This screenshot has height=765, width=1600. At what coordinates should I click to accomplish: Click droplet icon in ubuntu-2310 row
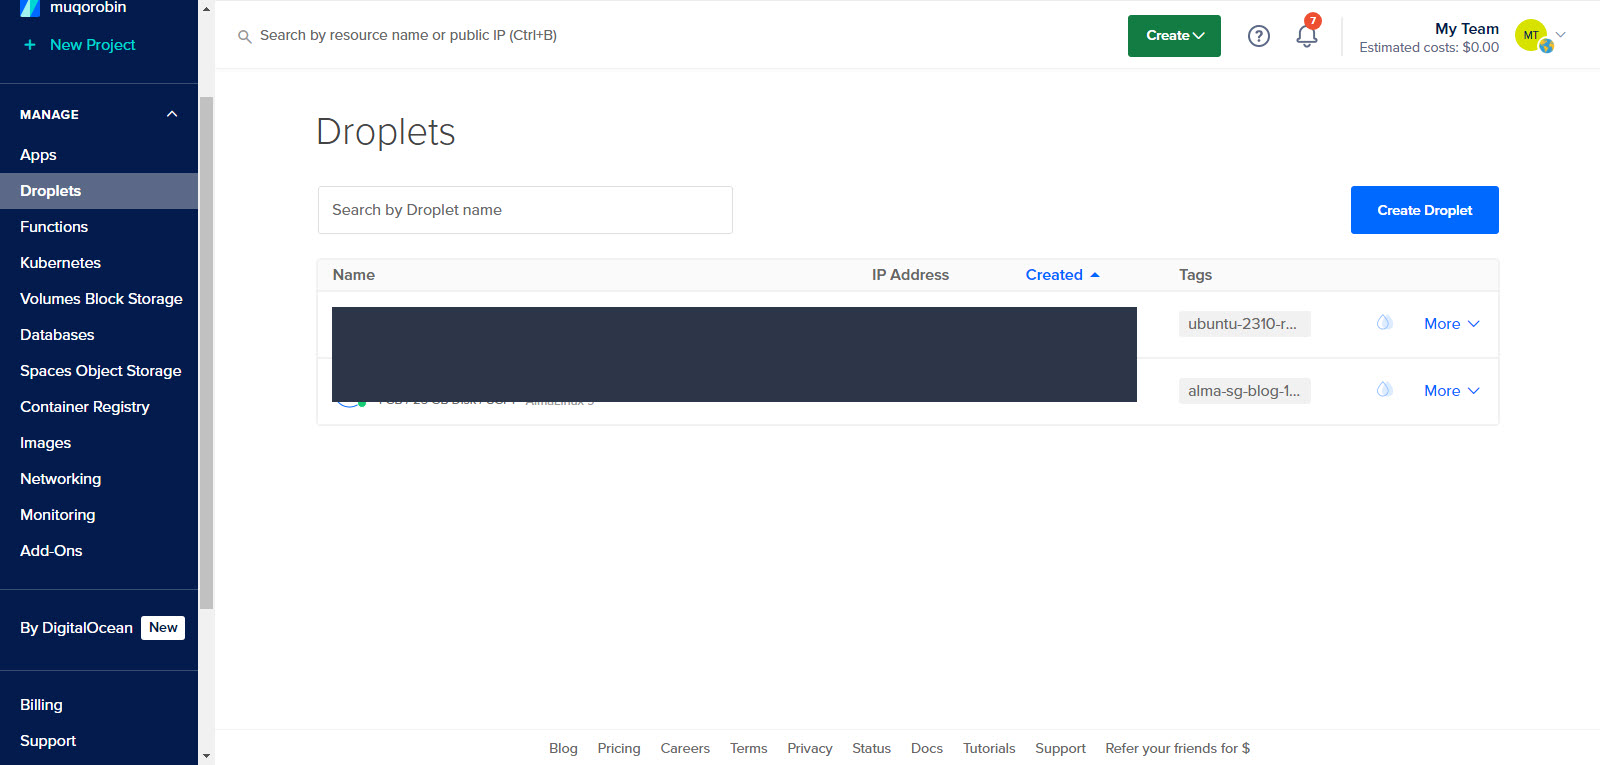pos(1384,322)
